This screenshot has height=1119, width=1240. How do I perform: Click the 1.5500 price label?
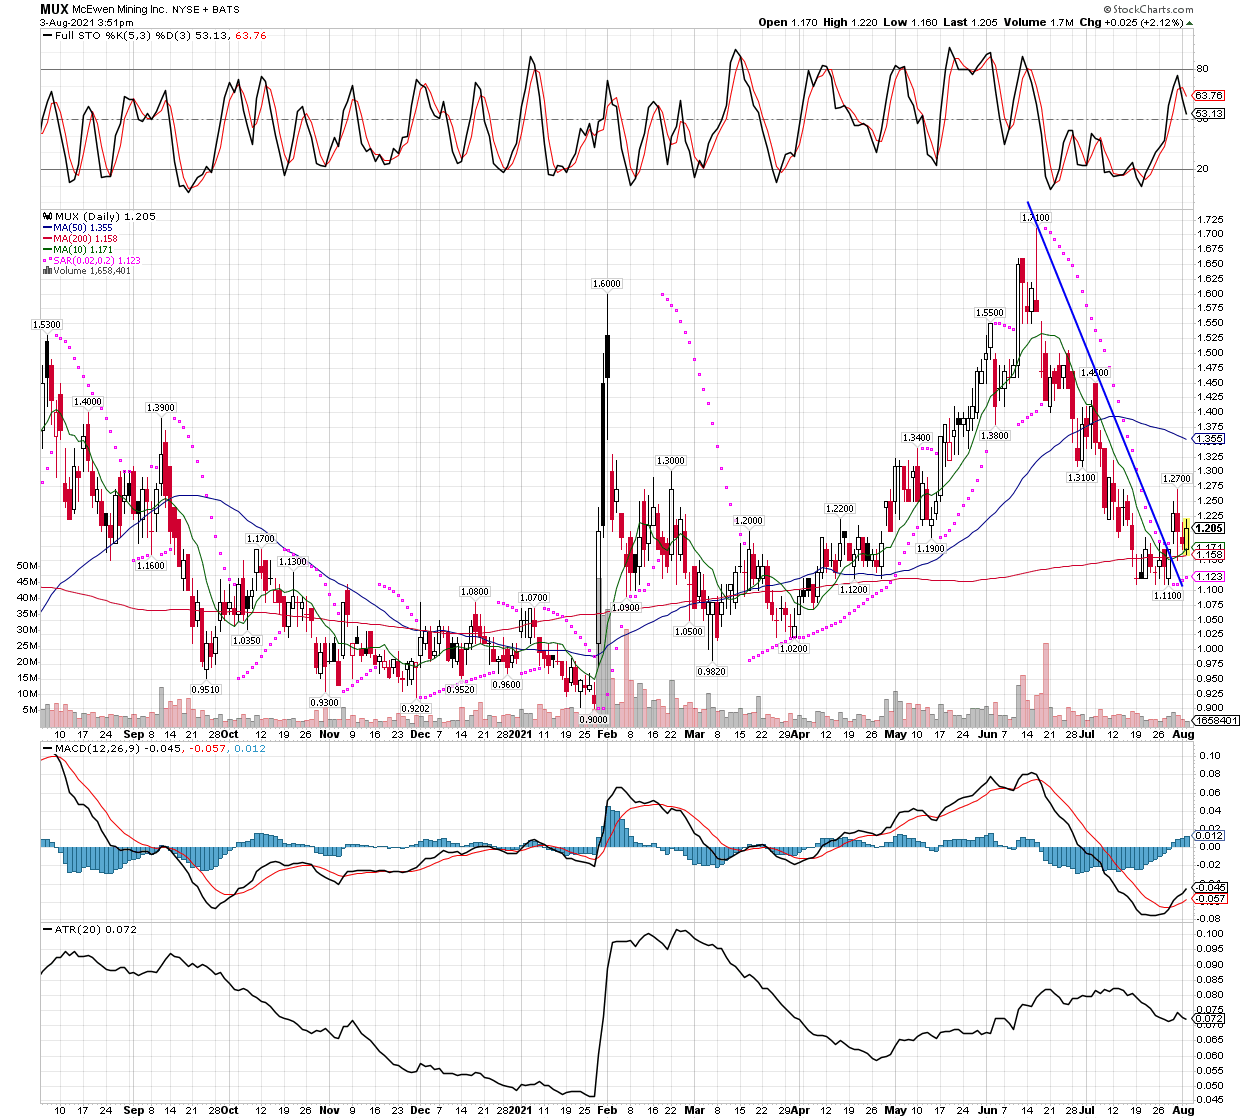pyautogui.click(x=990, y=313)
